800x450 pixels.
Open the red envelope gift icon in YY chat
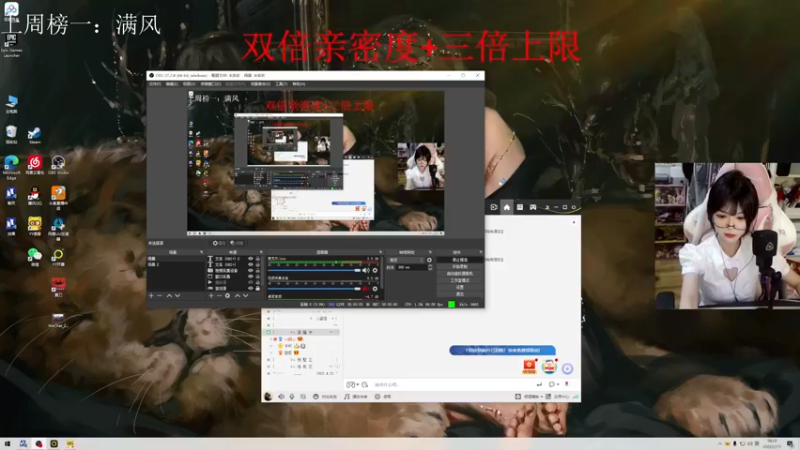click(x=529, y=366)
